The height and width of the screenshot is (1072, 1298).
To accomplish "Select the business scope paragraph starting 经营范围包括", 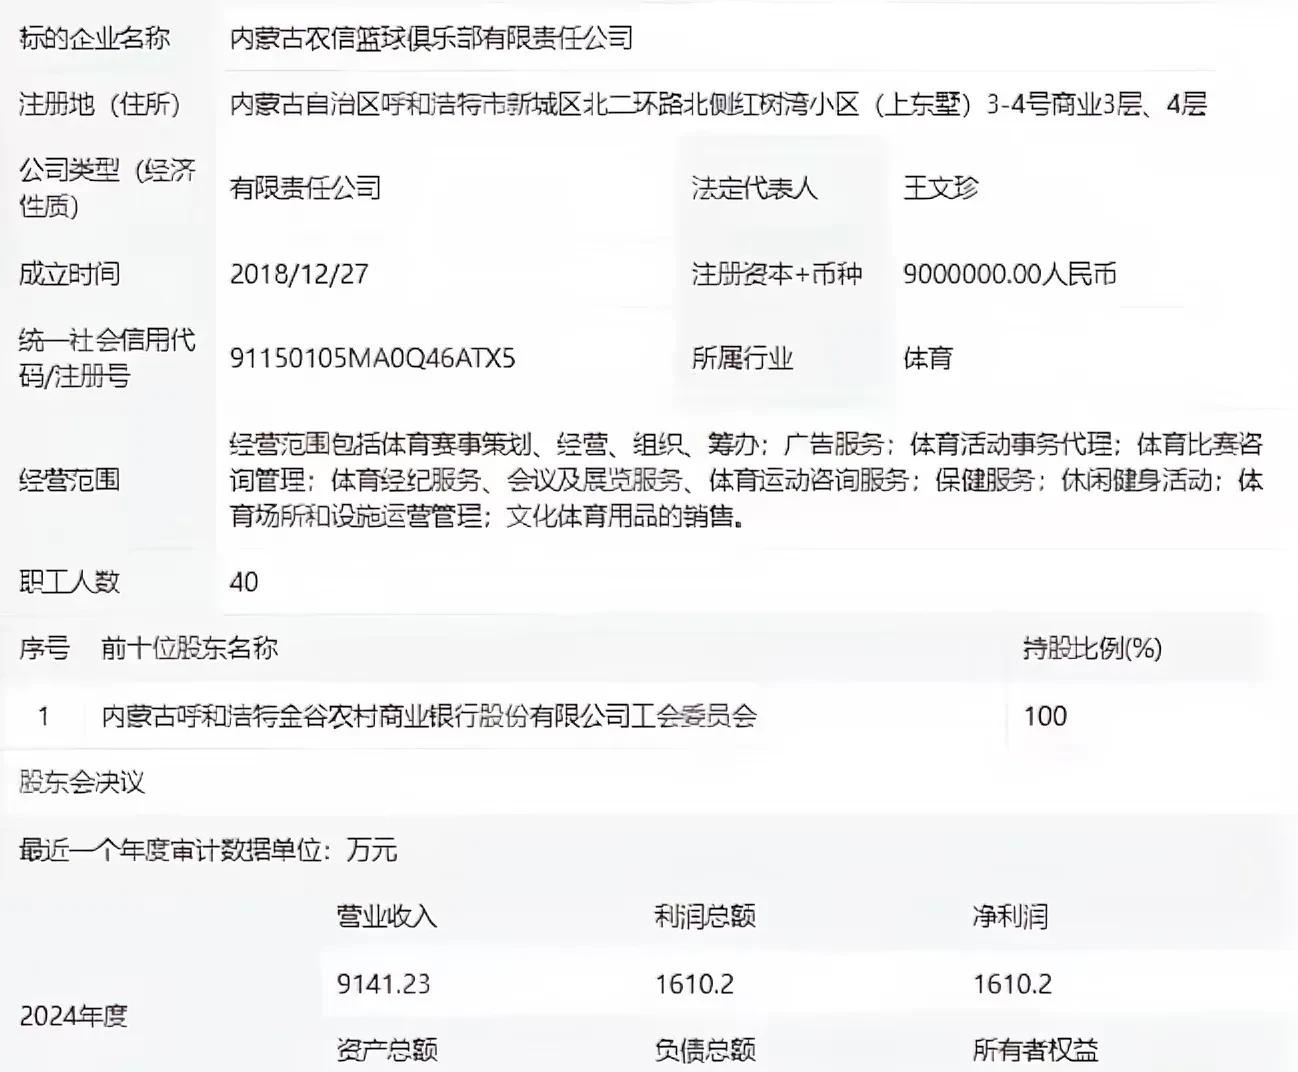I will 746,480.
